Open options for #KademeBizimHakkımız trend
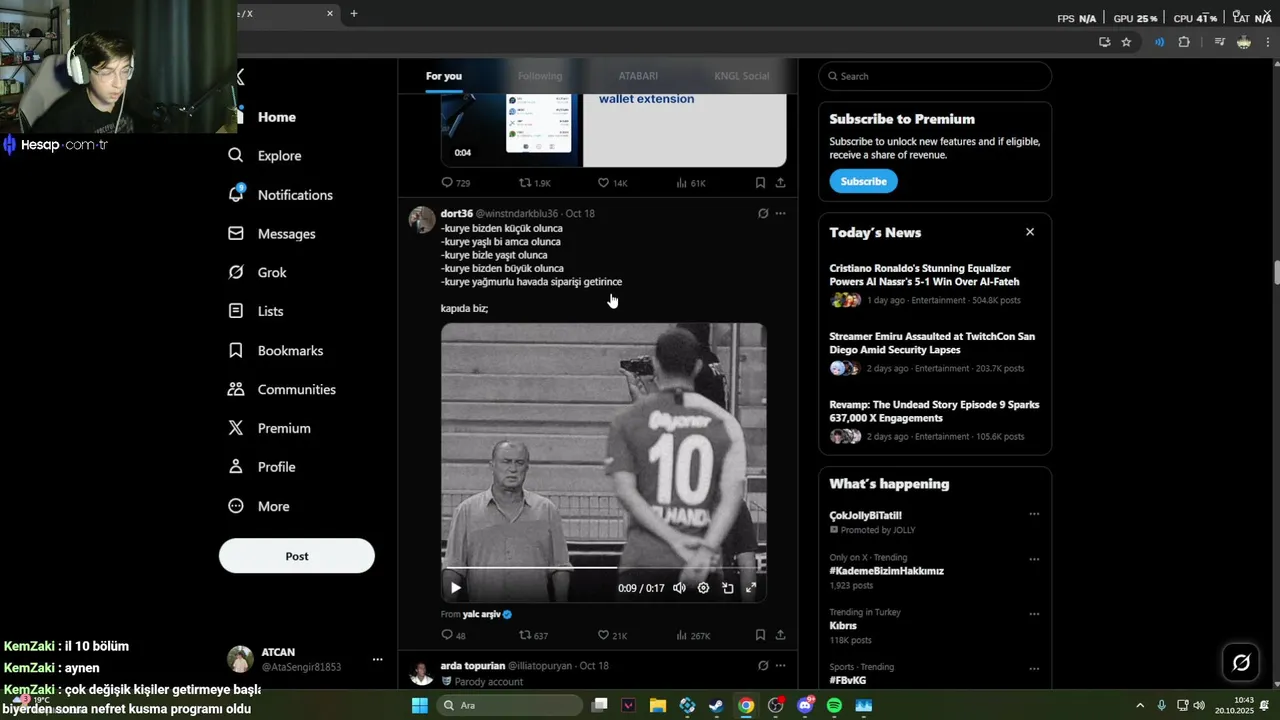The image size is (1280, 720). [1034, 559]
